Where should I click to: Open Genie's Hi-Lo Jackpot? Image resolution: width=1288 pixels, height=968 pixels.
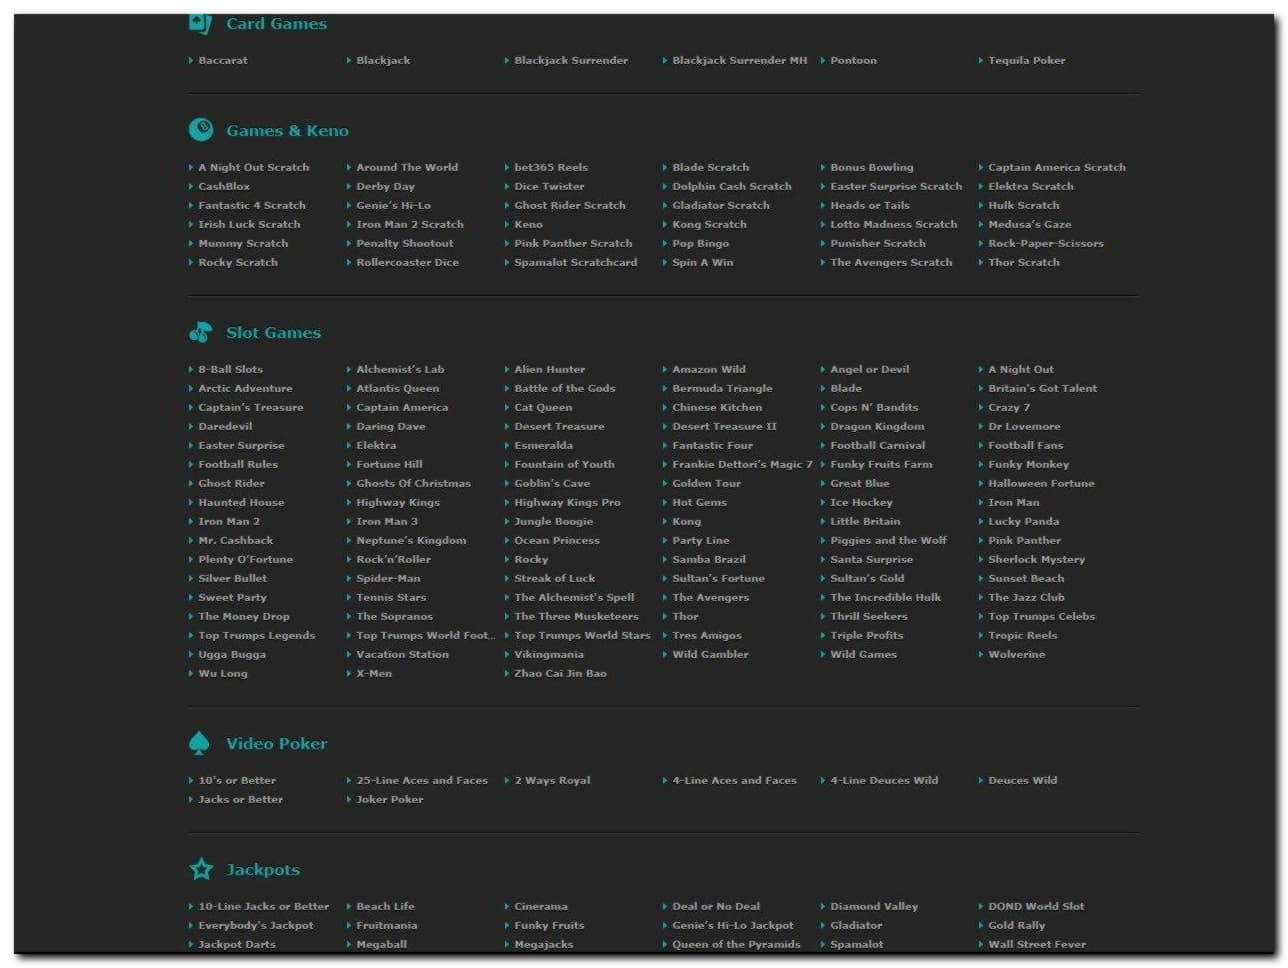click(x=734, y=926)
